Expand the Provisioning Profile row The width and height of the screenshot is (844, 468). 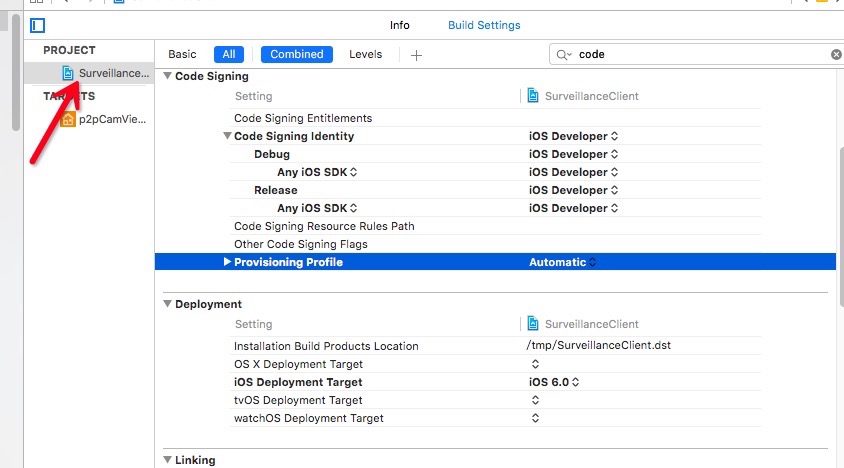(x=227, y=262)
